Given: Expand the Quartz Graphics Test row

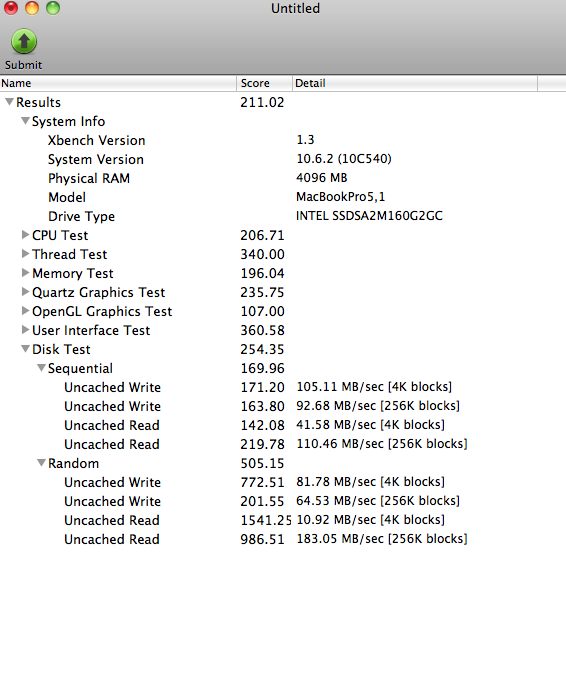Looking at the screenshot, I should [25, 292].
